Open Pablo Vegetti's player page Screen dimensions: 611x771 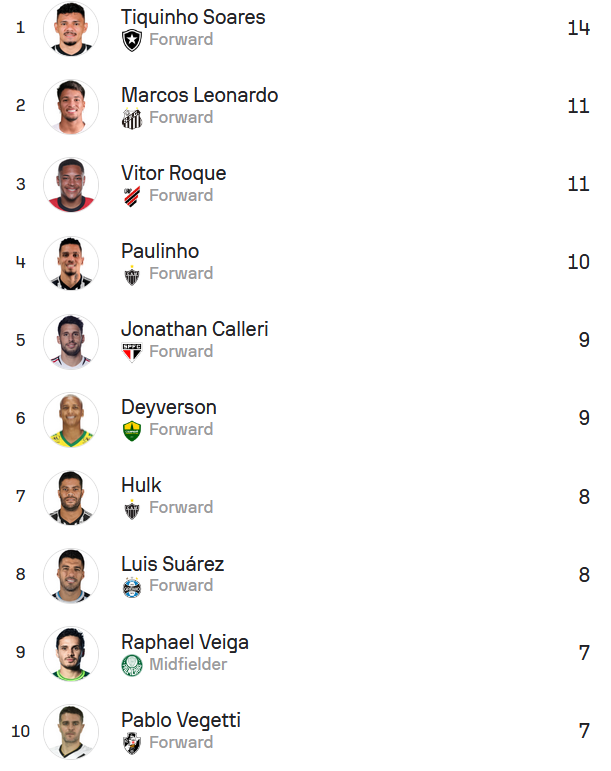coord(180,720)
